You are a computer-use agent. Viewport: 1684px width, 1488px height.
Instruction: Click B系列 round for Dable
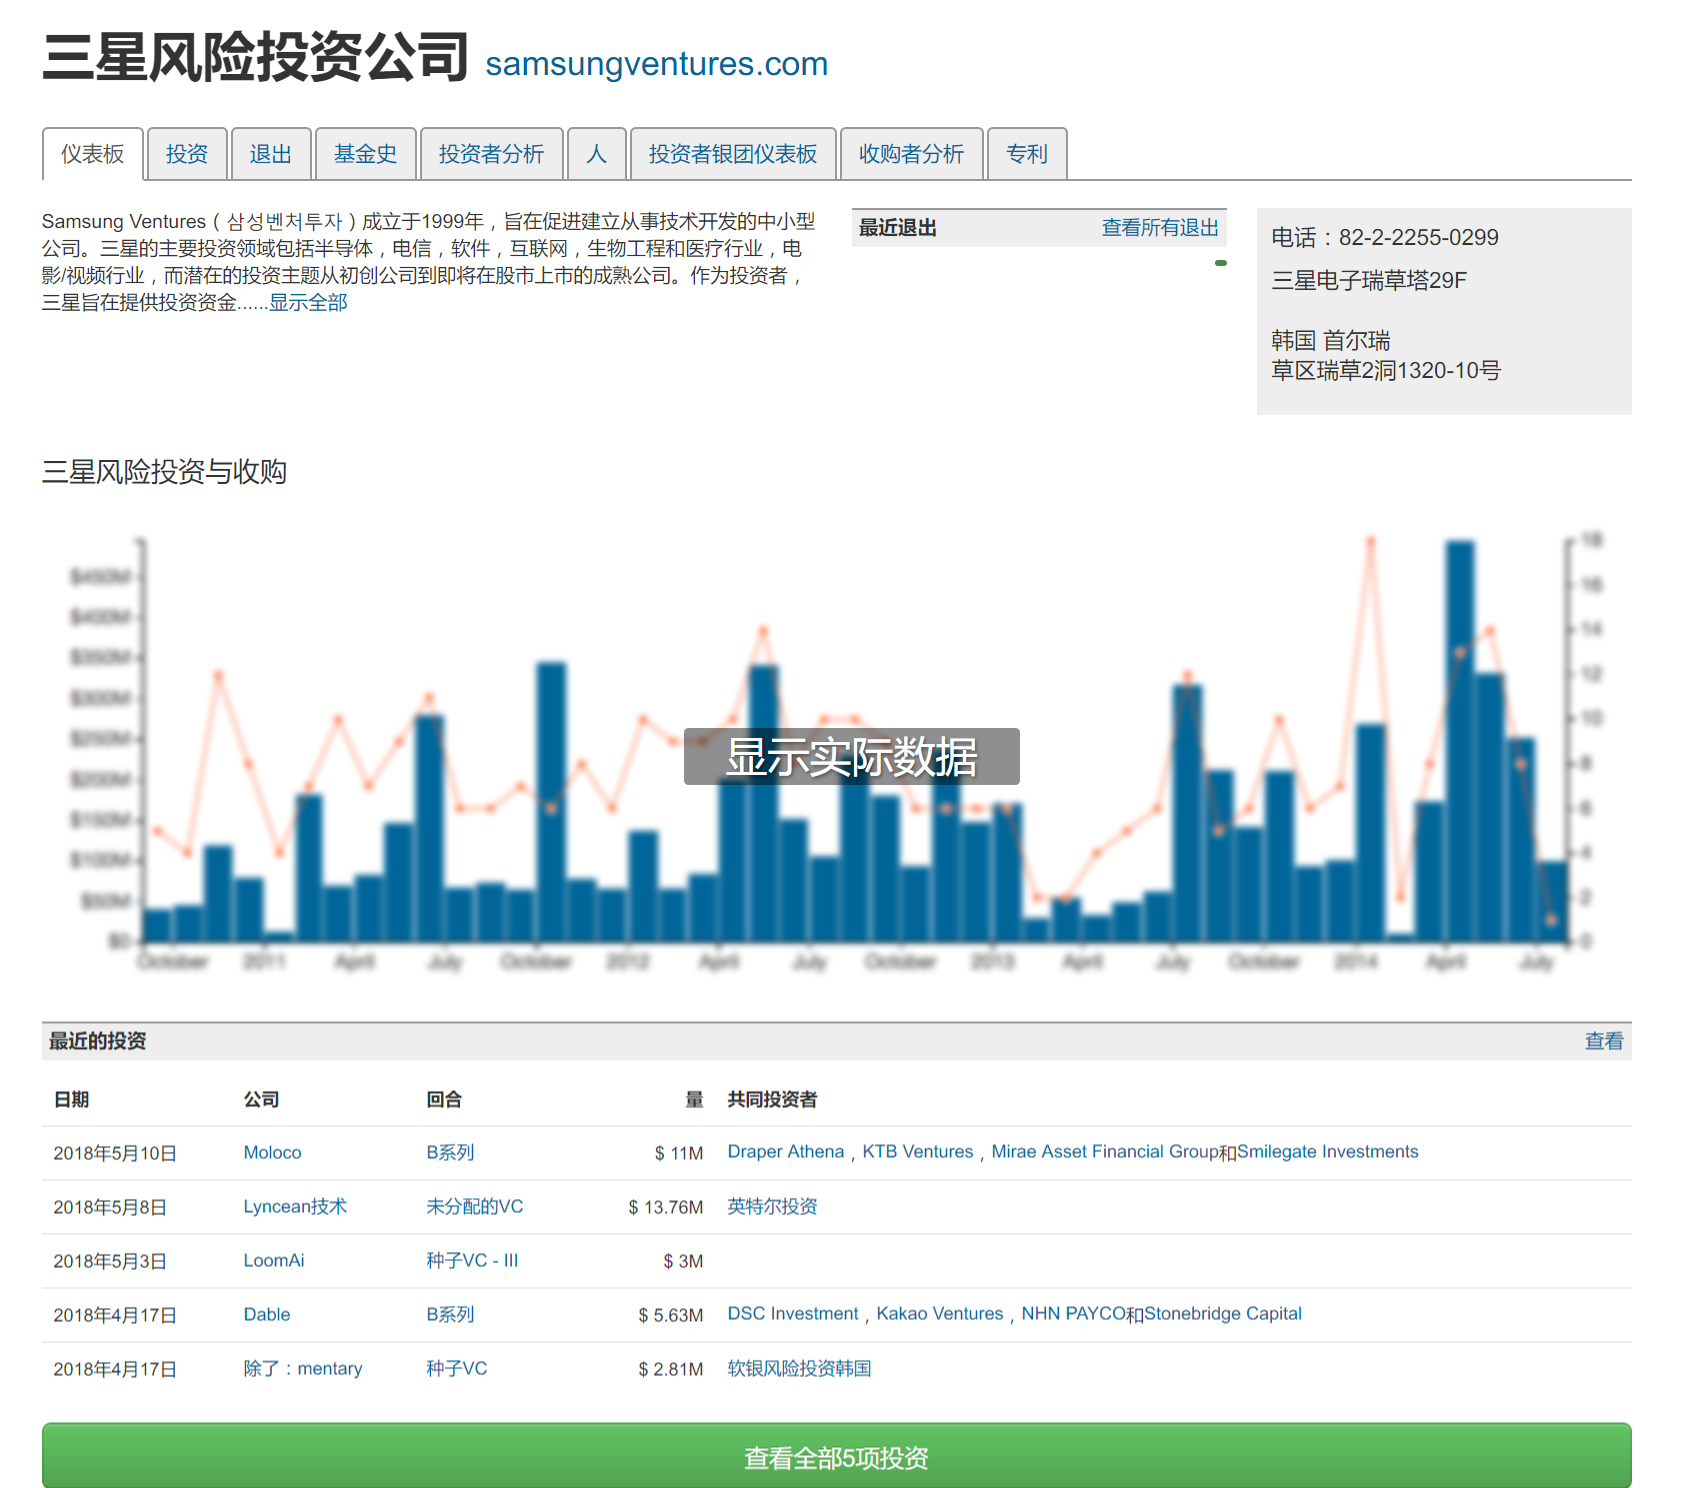coord(450,1315)
